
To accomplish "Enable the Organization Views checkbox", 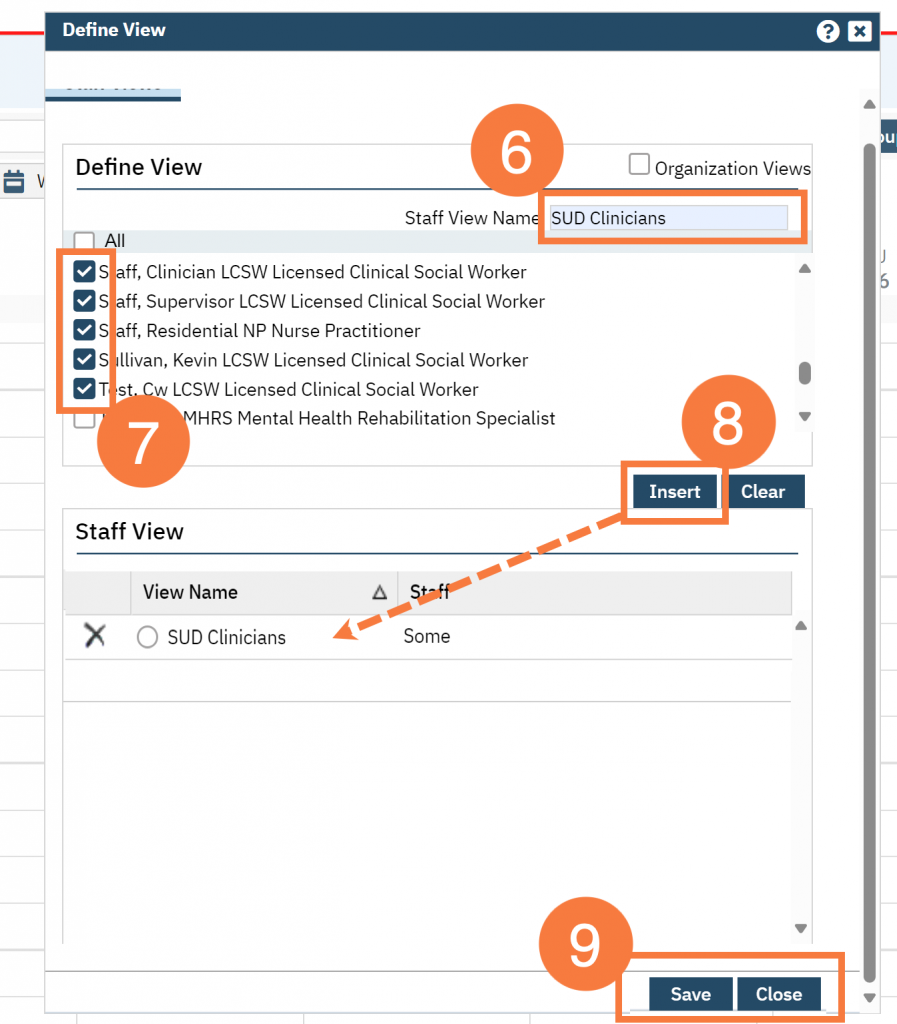I will point(639,165).
